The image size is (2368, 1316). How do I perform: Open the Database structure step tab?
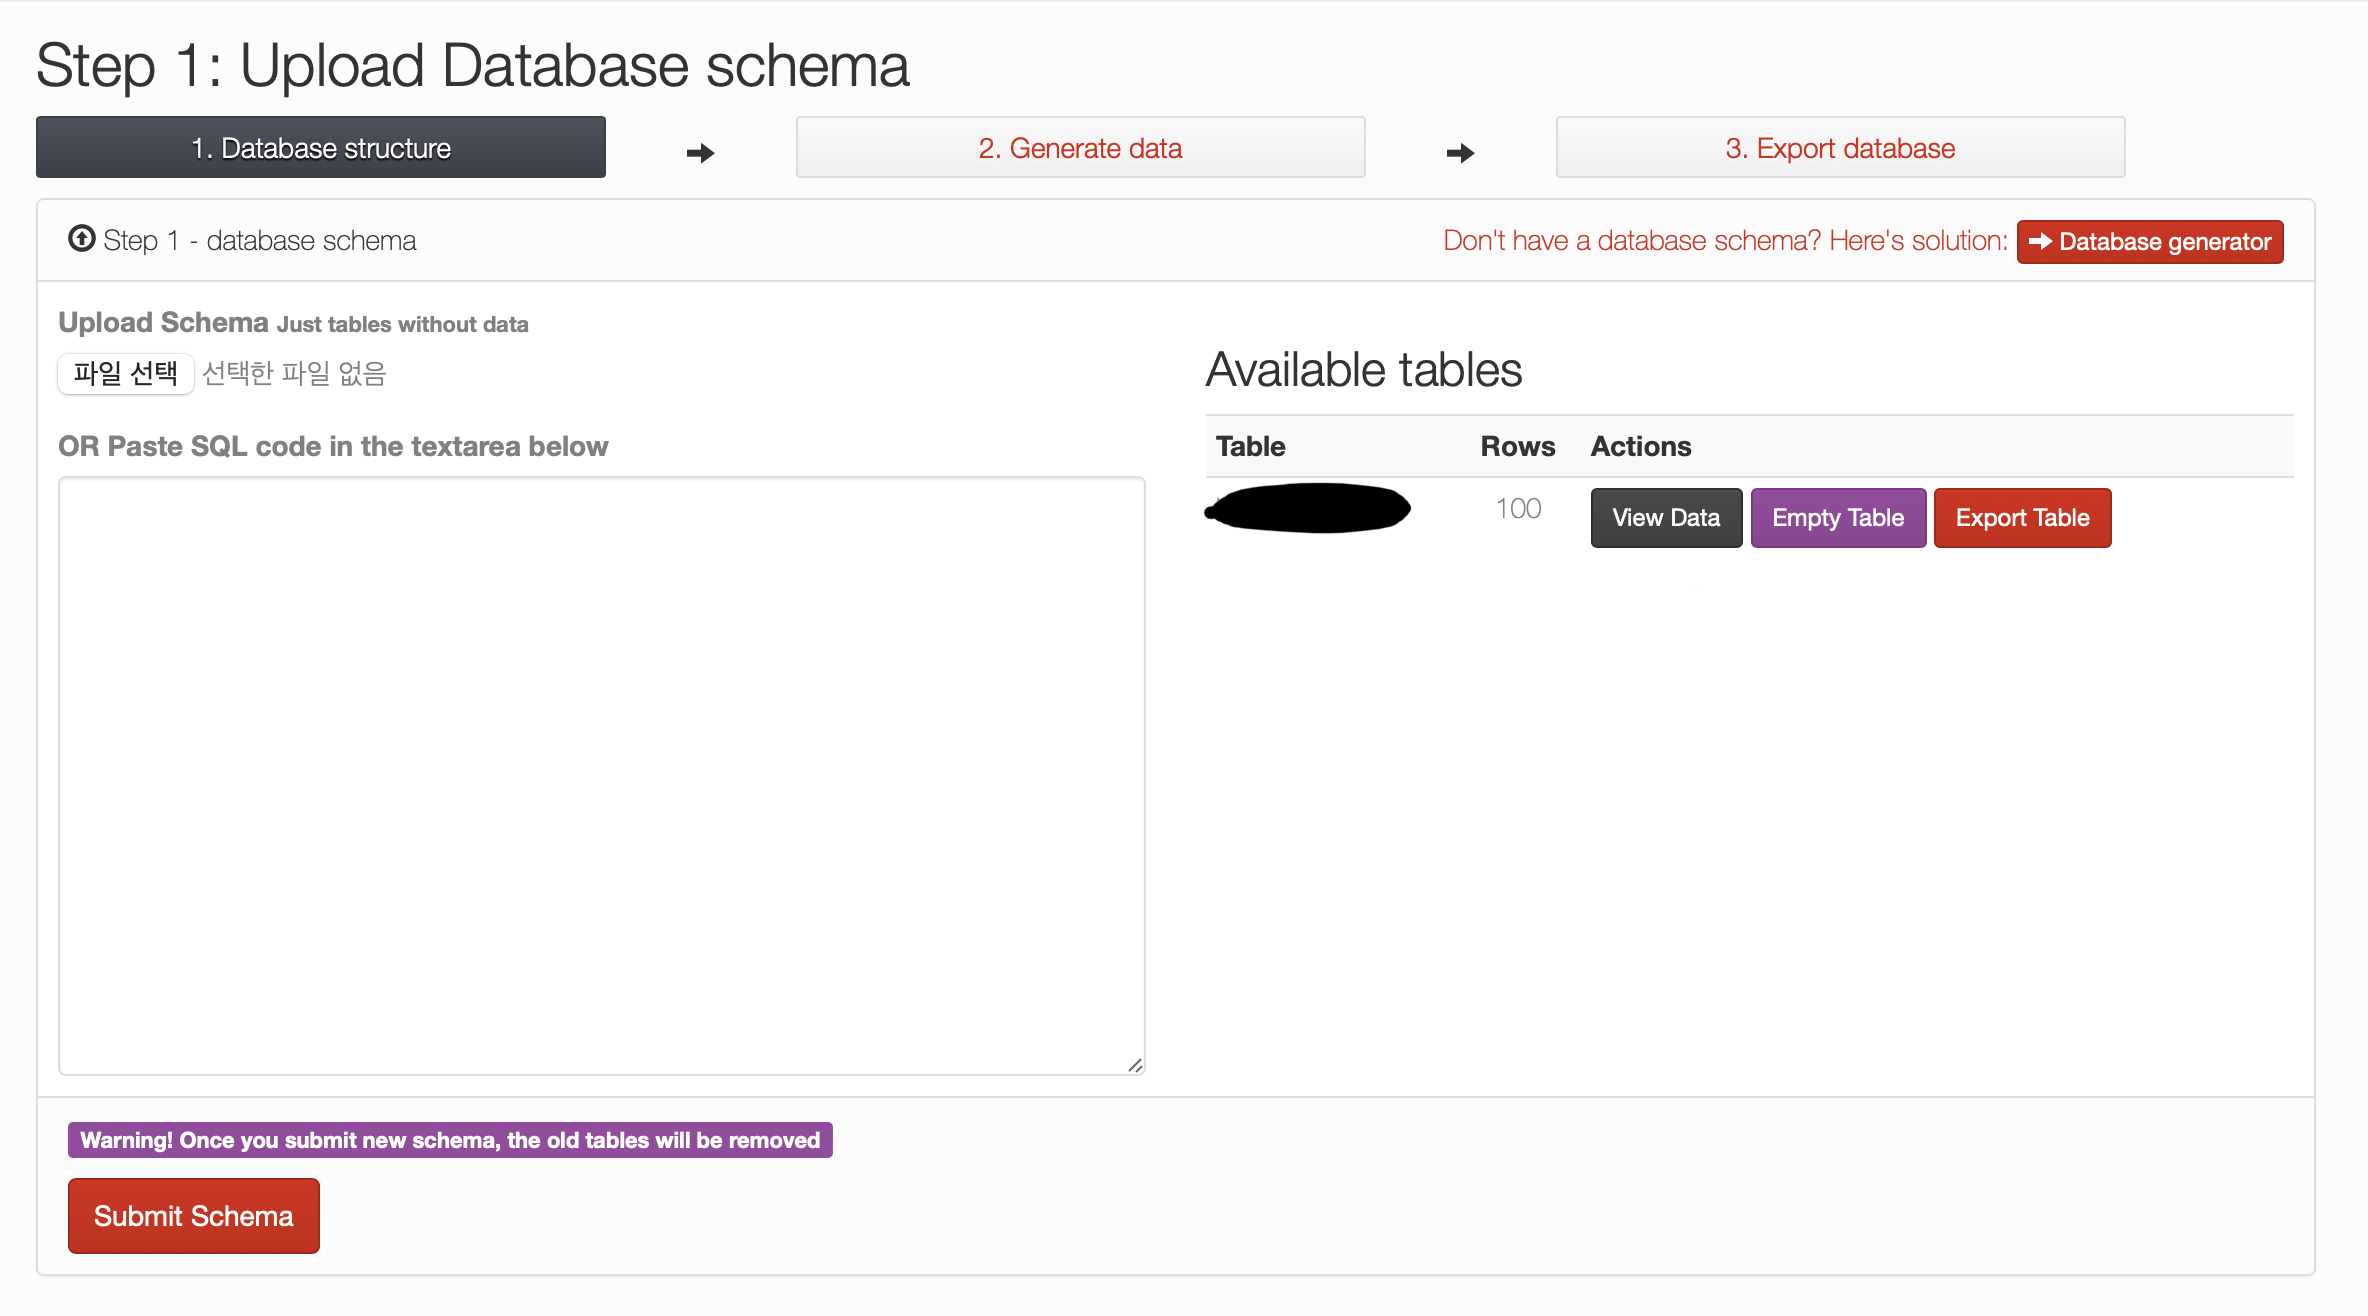click(321, 148)
